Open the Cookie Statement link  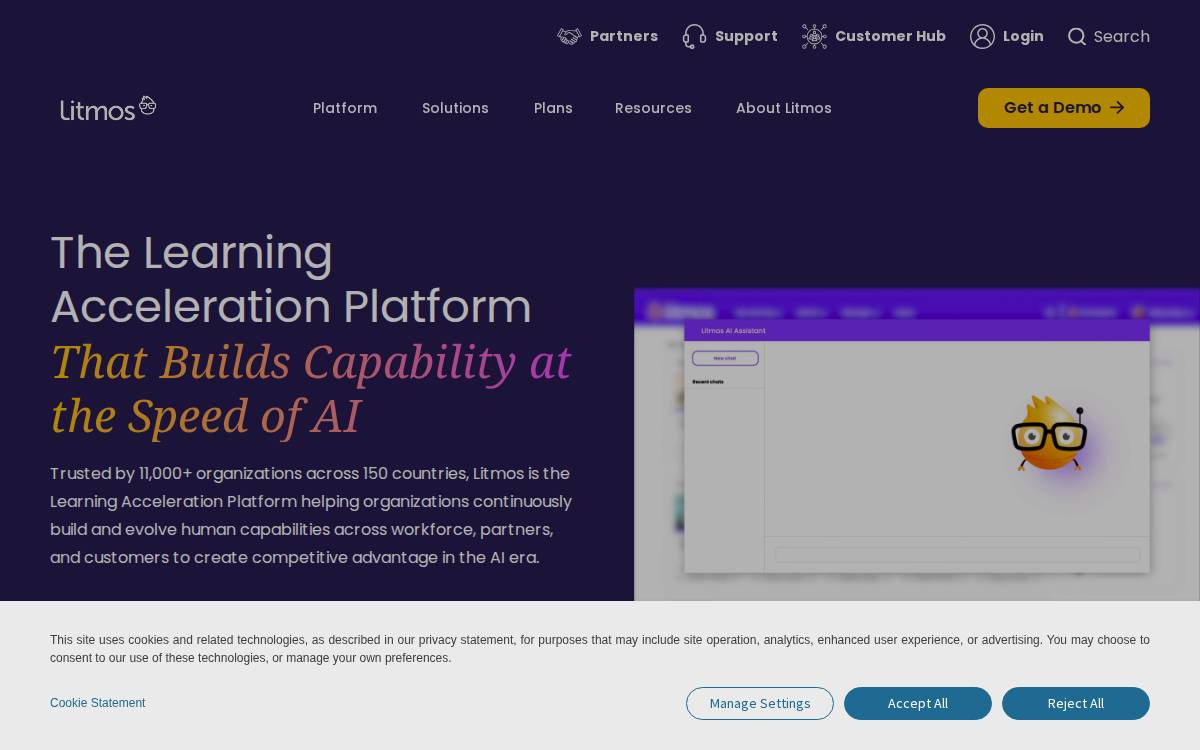98,703
